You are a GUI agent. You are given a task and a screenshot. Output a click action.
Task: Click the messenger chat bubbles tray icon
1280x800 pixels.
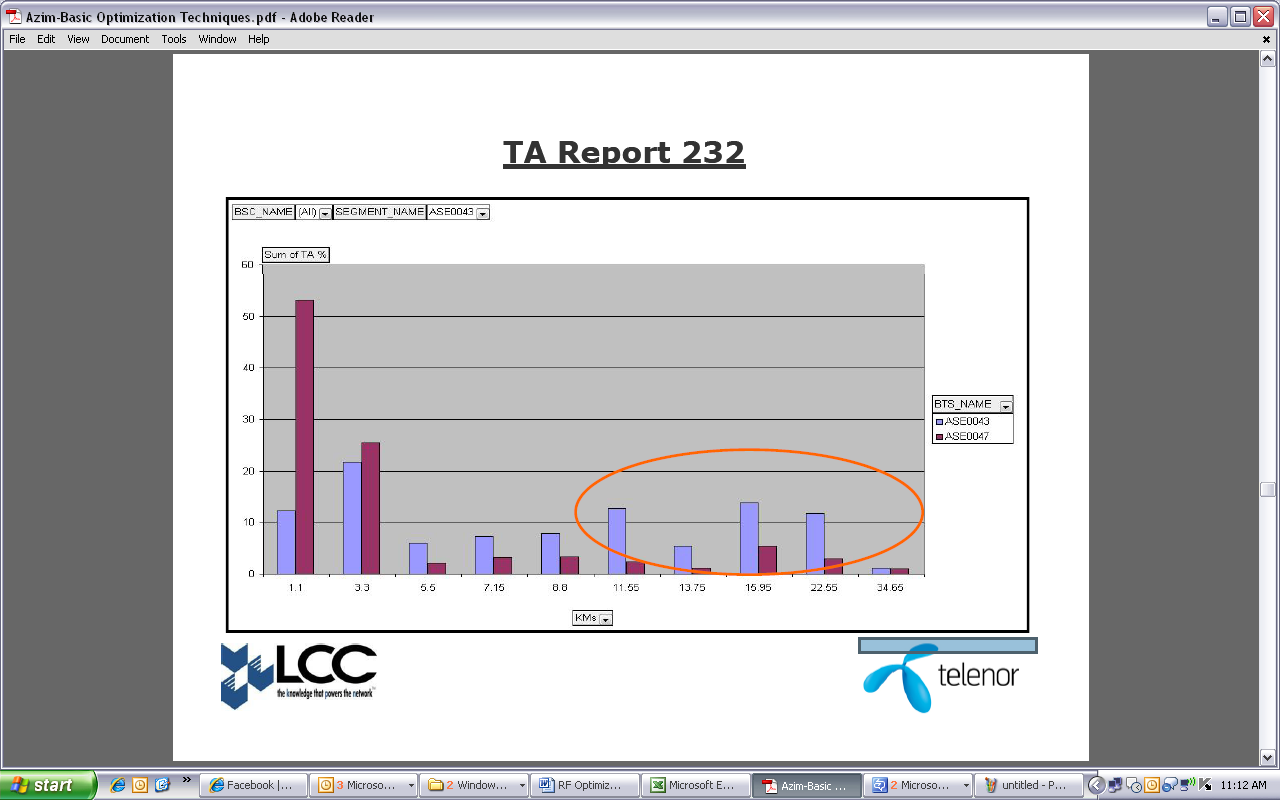[1168, 785]
